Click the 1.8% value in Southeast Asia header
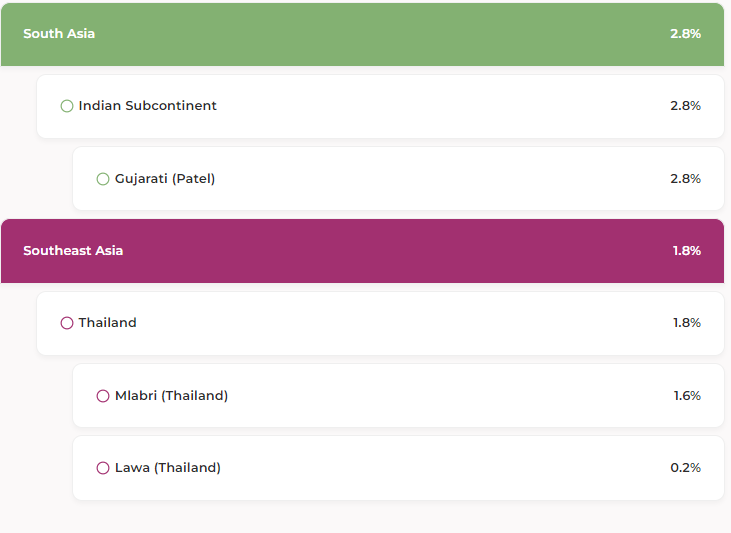This screenshot has width=731, height=533. point(686,251)
